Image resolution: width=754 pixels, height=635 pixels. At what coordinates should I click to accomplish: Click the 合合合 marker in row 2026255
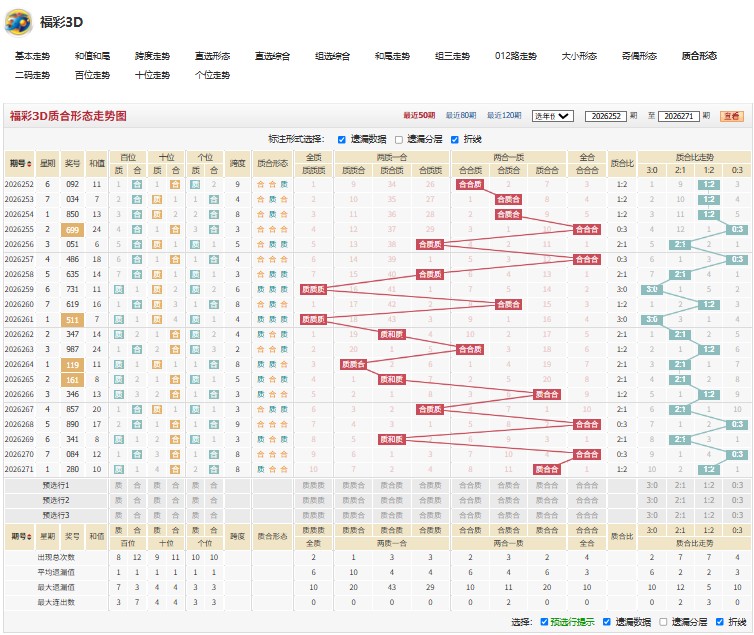(587, 229)
